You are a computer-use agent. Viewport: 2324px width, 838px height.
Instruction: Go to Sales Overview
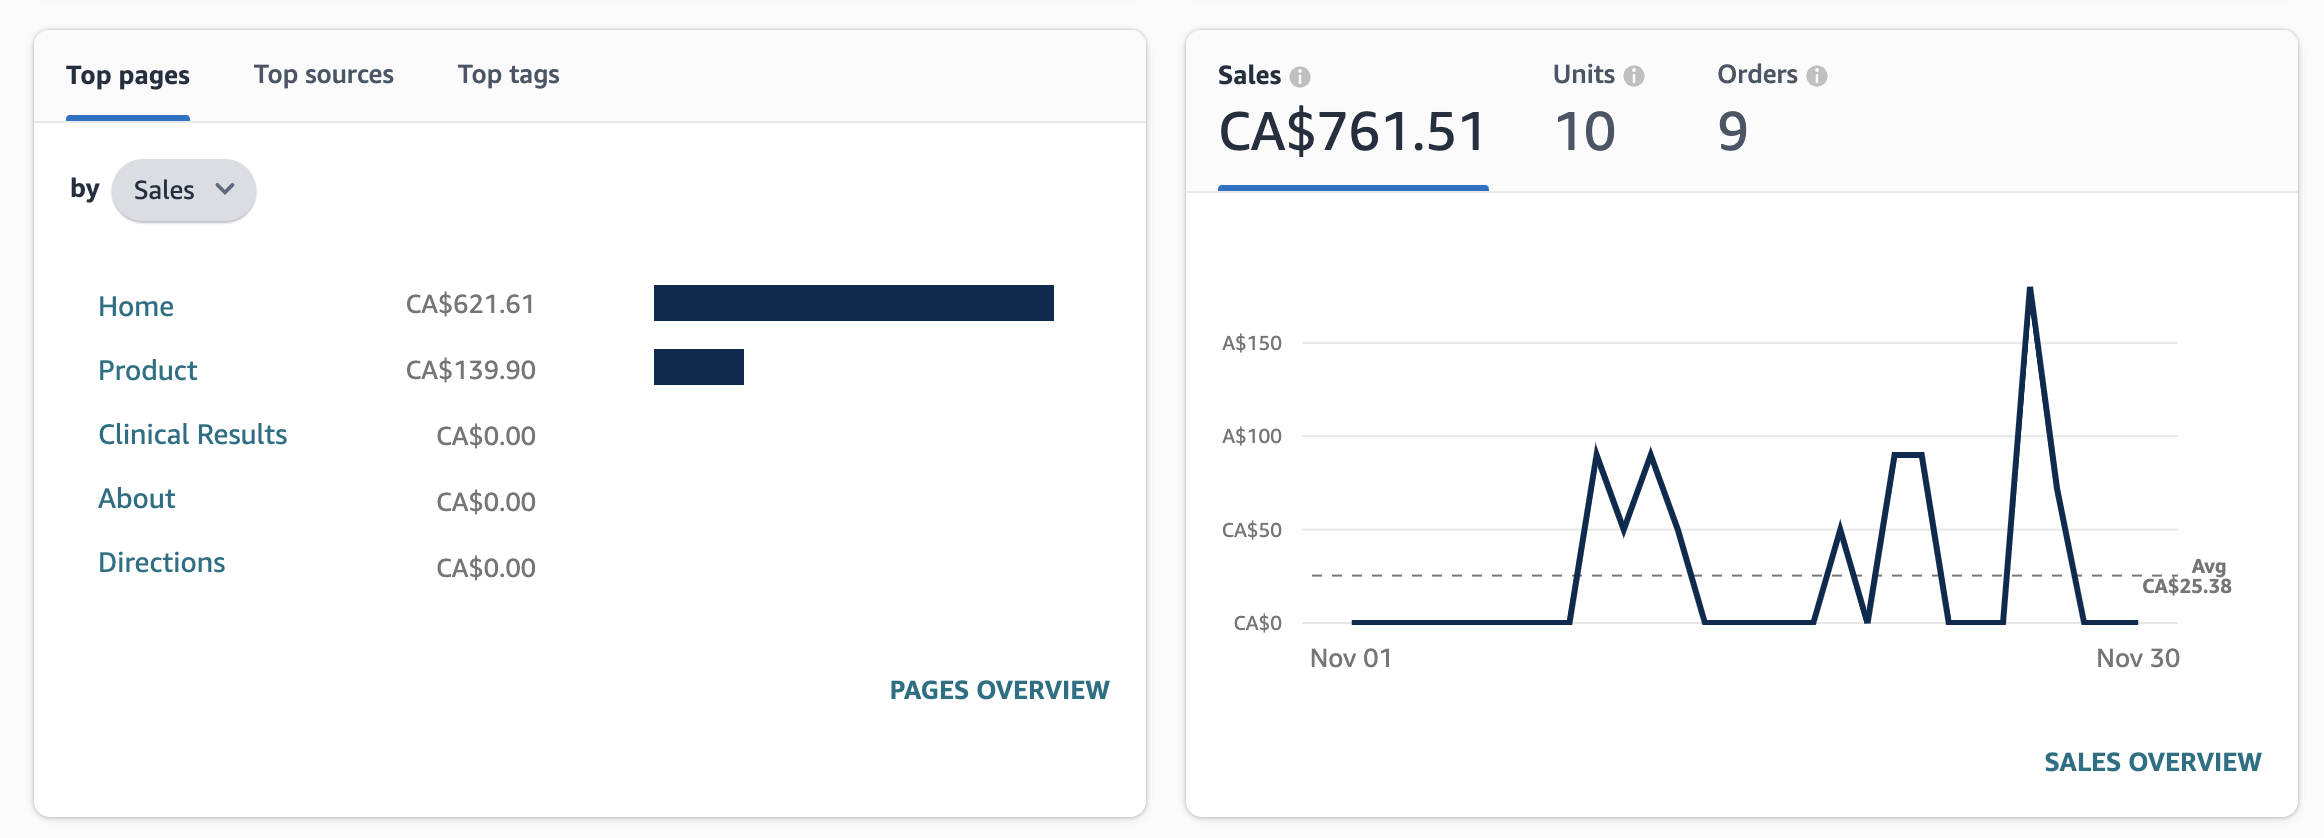(2152, 762)
